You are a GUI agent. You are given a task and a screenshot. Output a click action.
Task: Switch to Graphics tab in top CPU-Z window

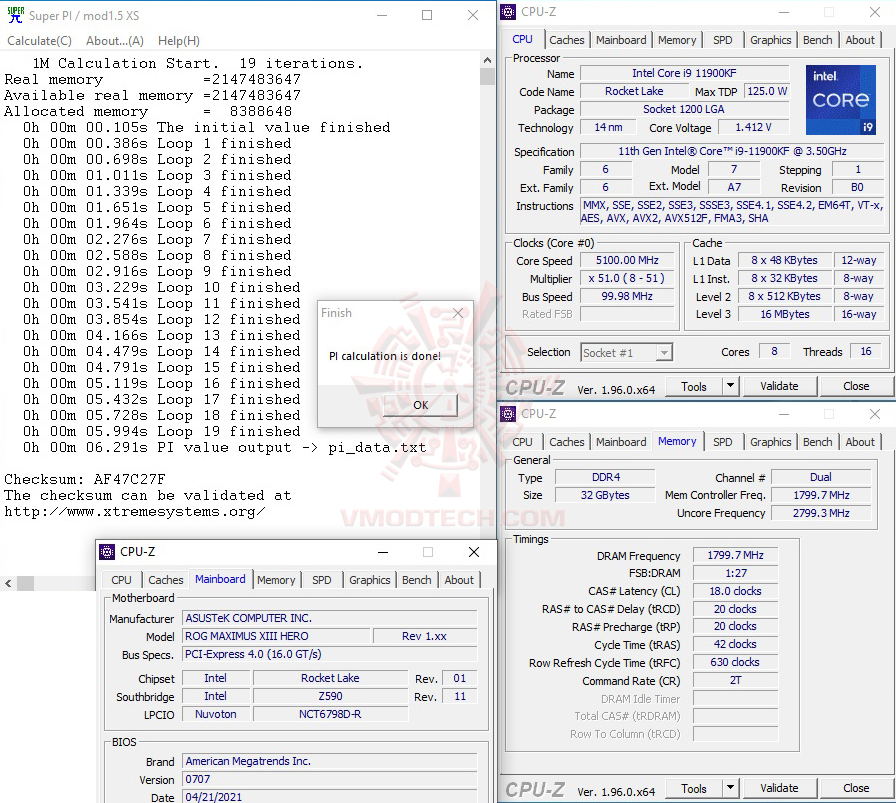(x=770, y=40)
